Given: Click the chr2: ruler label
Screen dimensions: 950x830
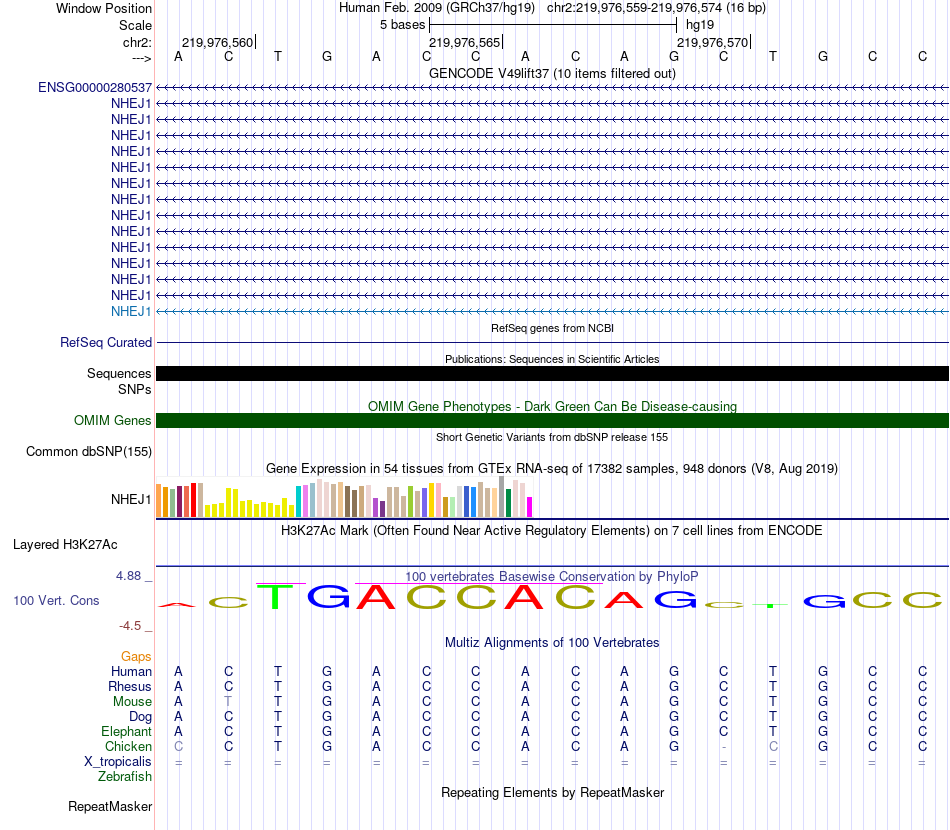Looking at the screenshot, I should pyautogui.click(x=138, y=42).
